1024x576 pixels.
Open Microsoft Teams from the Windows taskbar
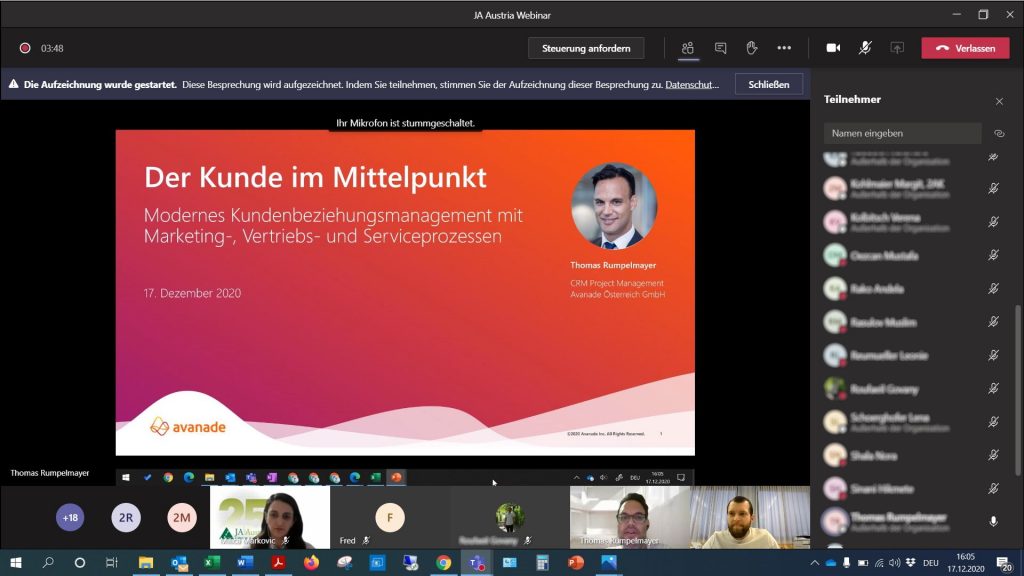coord(476,562)
